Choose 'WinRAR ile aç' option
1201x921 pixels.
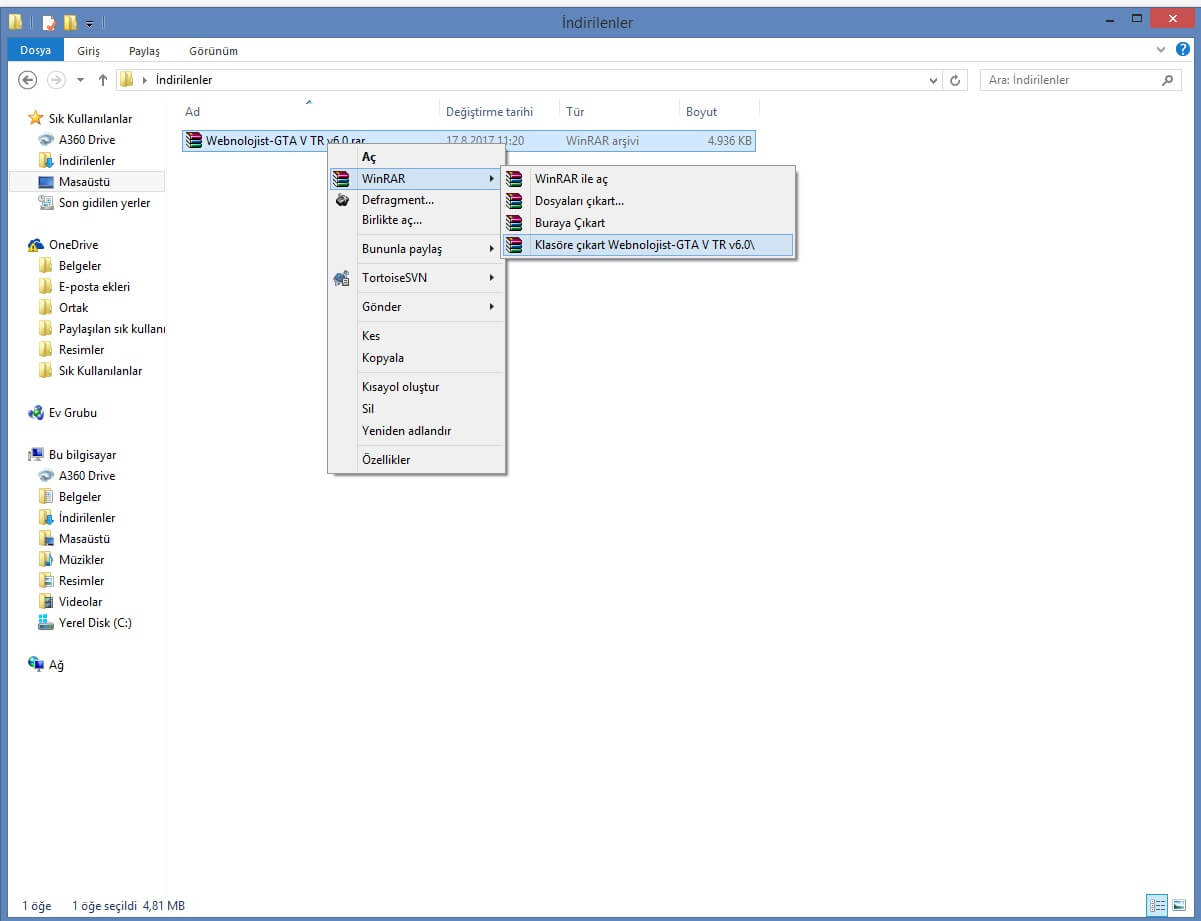(648, 179)
